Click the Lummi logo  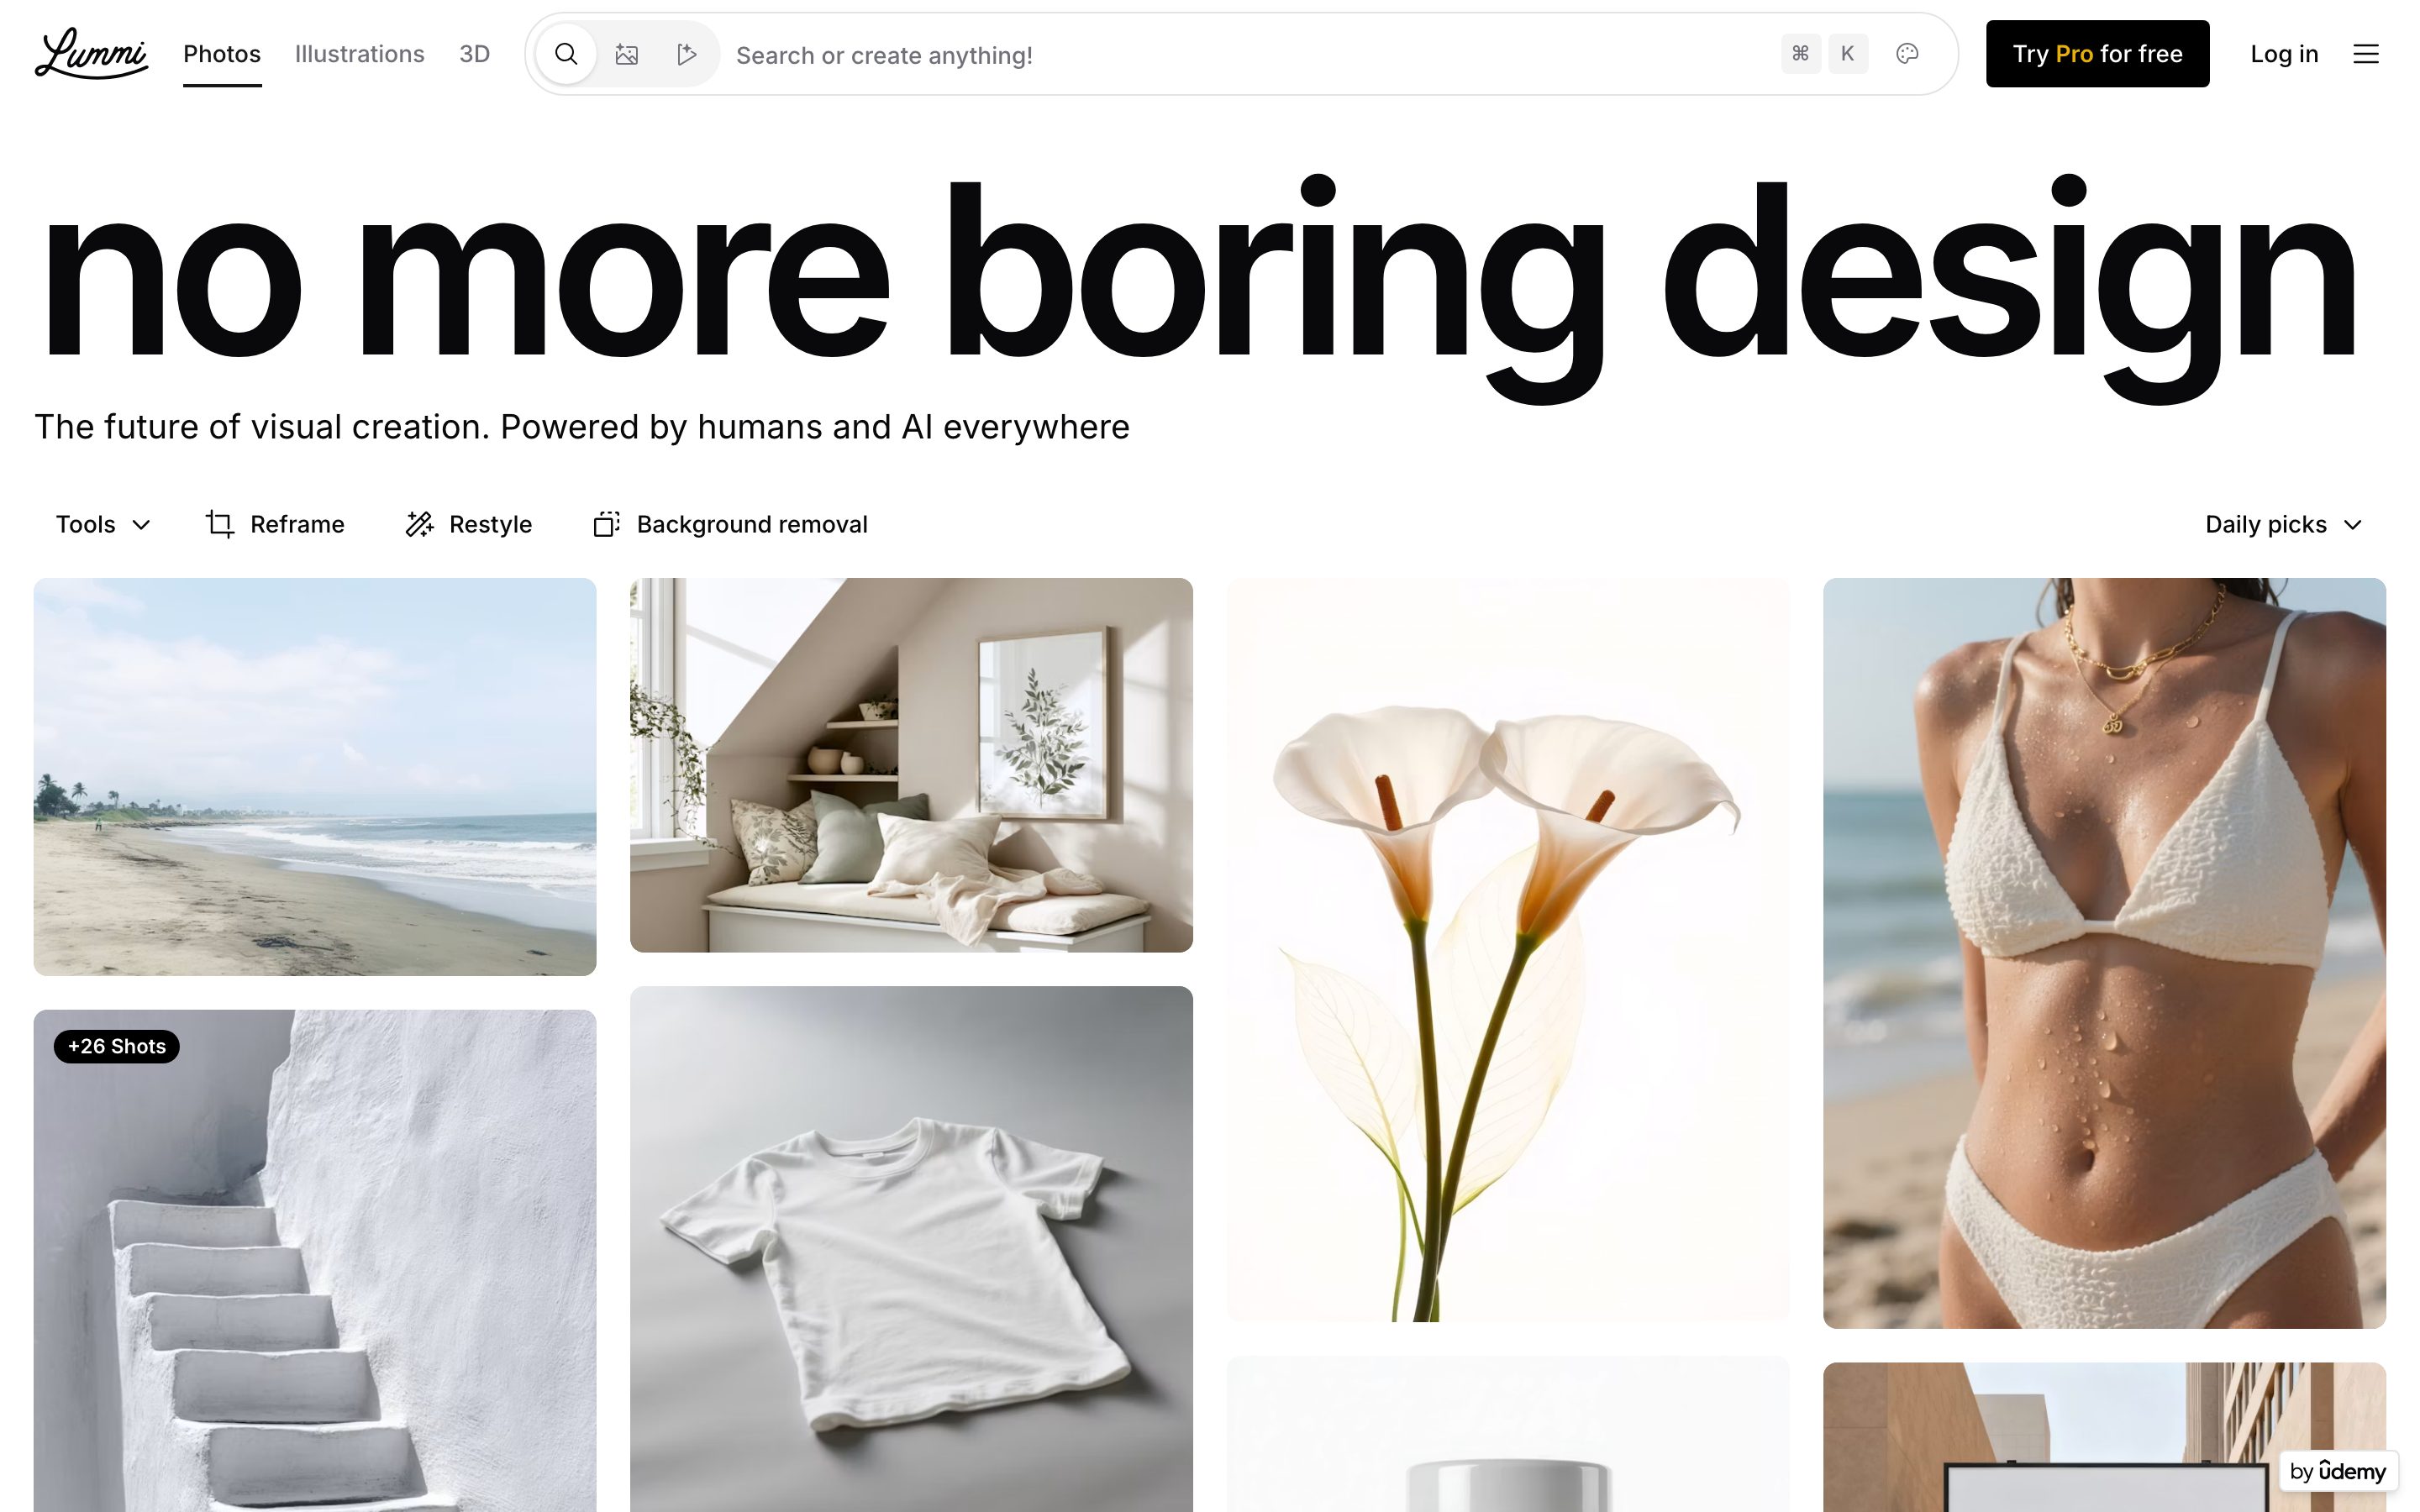pos(91,54)
